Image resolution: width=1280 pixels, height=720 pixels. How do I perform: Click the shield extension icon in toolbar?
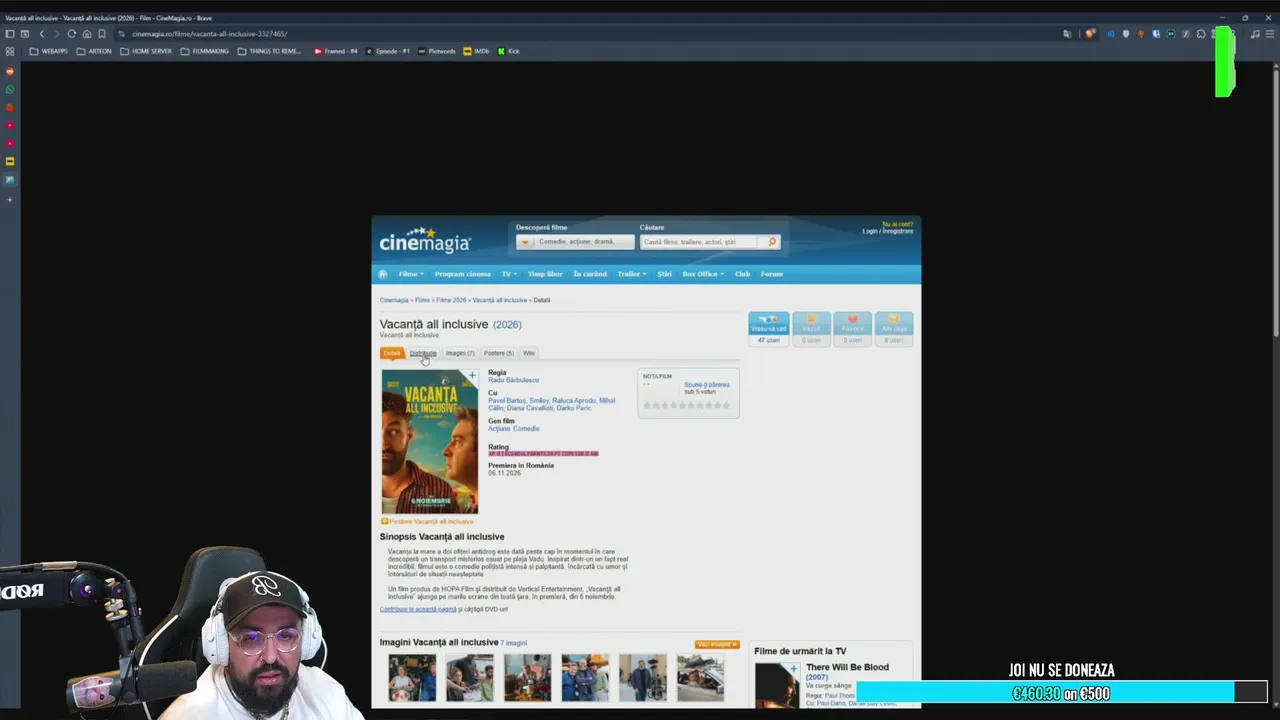(x=1126, y=34)
